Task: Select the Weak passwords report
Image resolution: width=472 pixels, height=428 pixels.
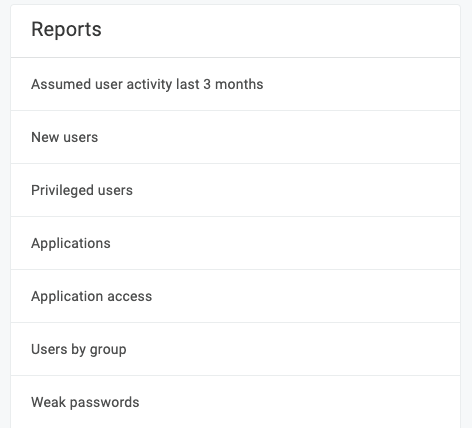Action: tap(235, 402)
